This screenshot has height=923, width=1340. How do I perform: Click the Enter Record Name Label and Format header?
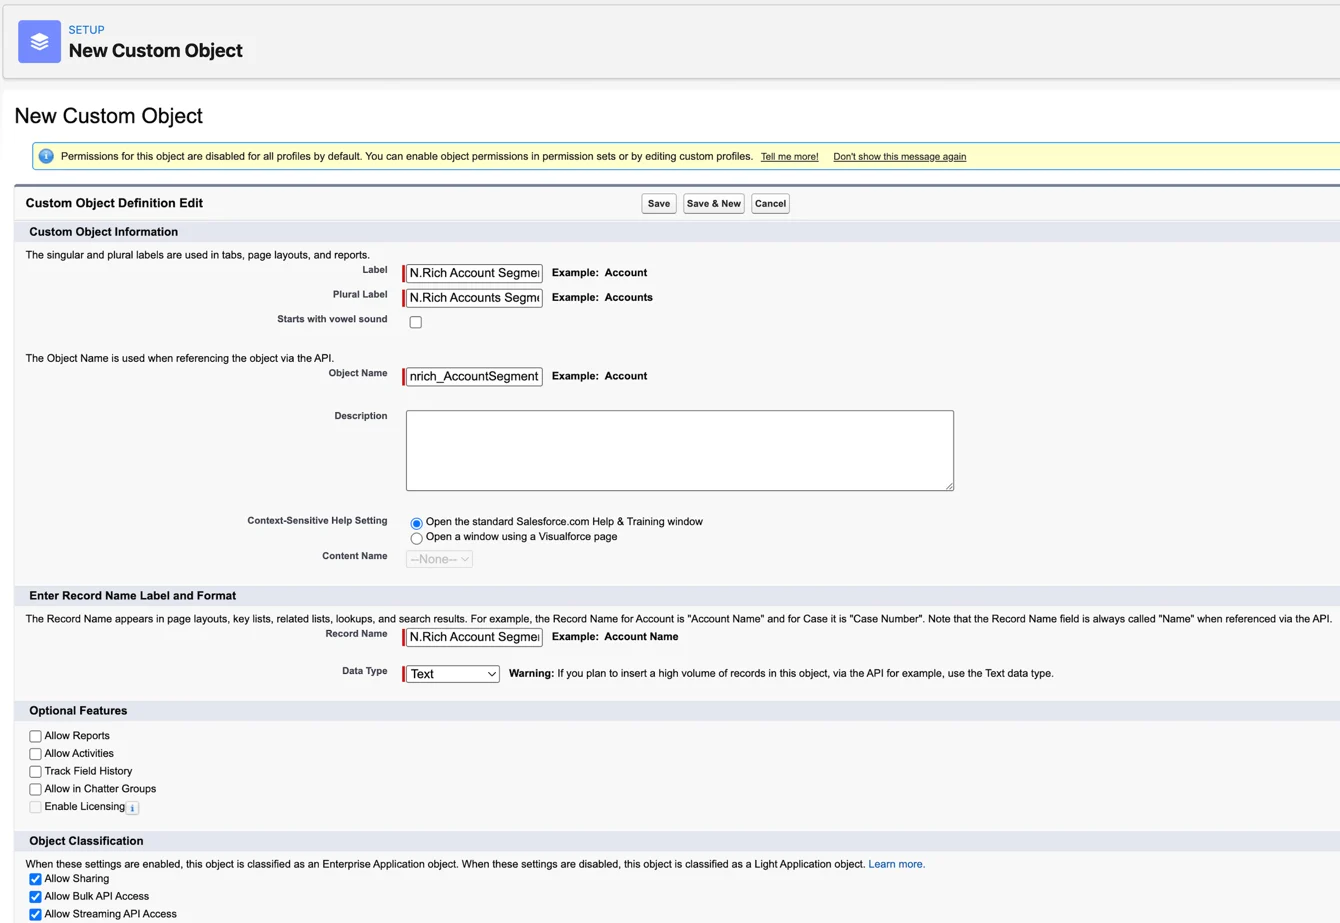(x=132, y=596)
